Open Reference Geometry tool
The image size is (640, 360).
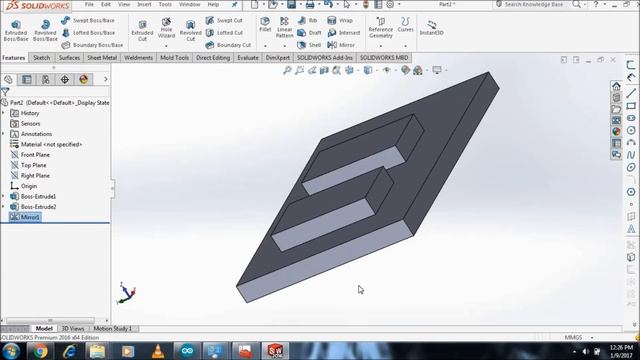click(x=380, y=27)
